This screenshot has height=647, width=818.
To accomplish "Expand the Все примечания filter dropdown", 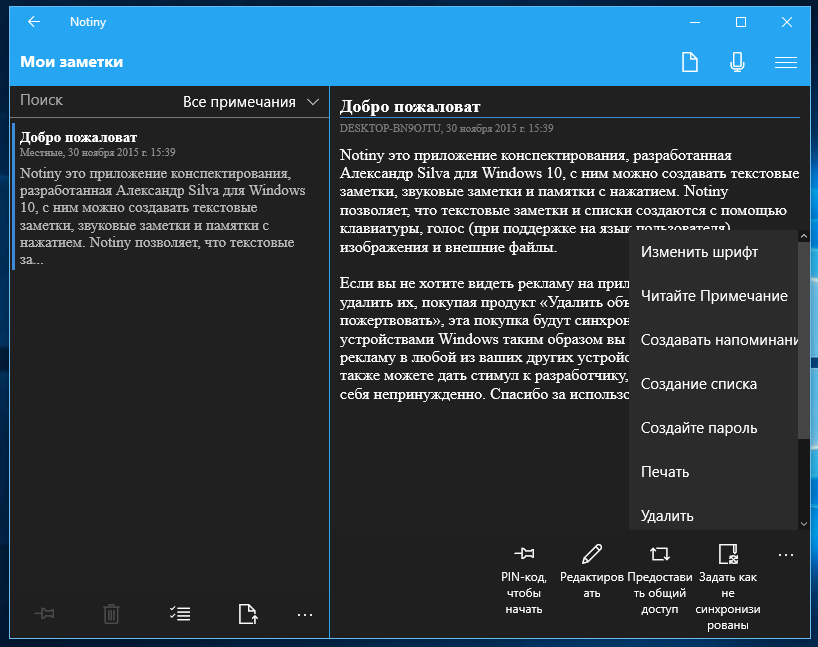I will click(x=251, y=102).
